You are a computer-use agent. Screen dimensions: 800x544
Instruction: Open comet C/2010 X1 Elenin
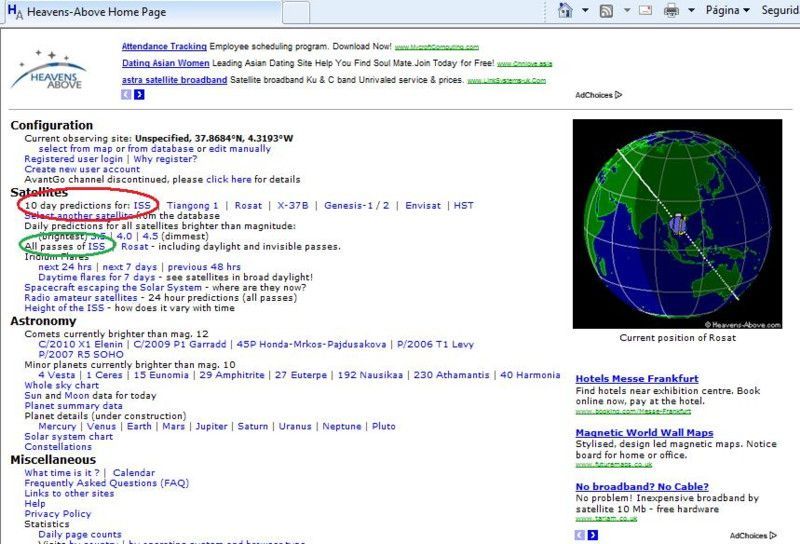click(x=81, y=344)
